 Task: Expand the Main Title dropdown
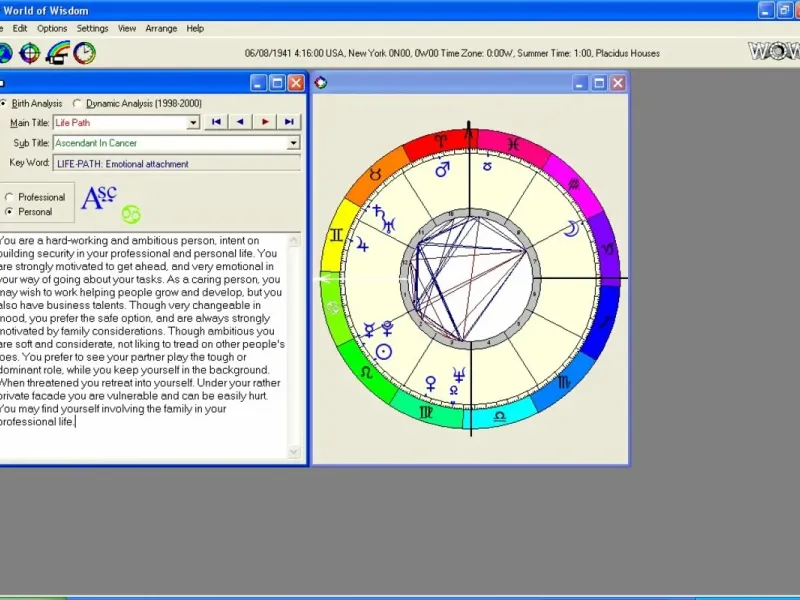click(194, 123)
